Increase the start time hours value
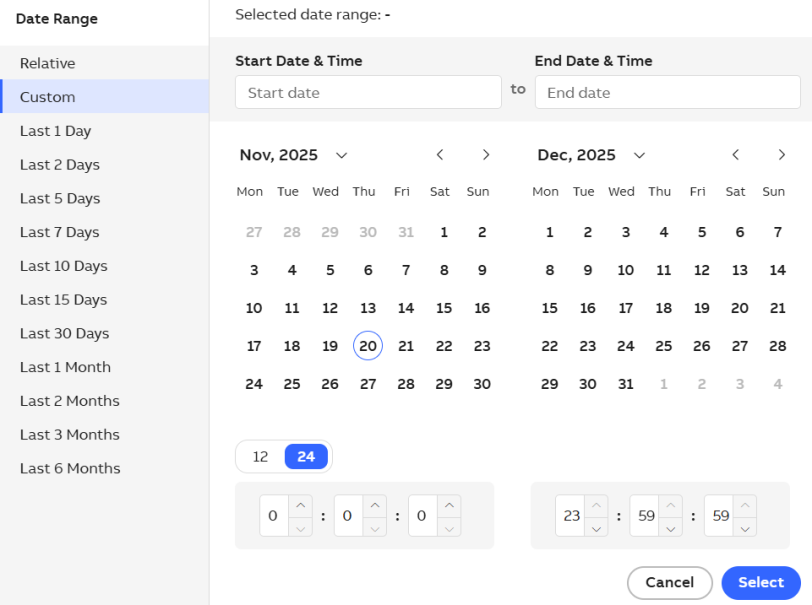812x605 pixels. (x=300, y=506)
